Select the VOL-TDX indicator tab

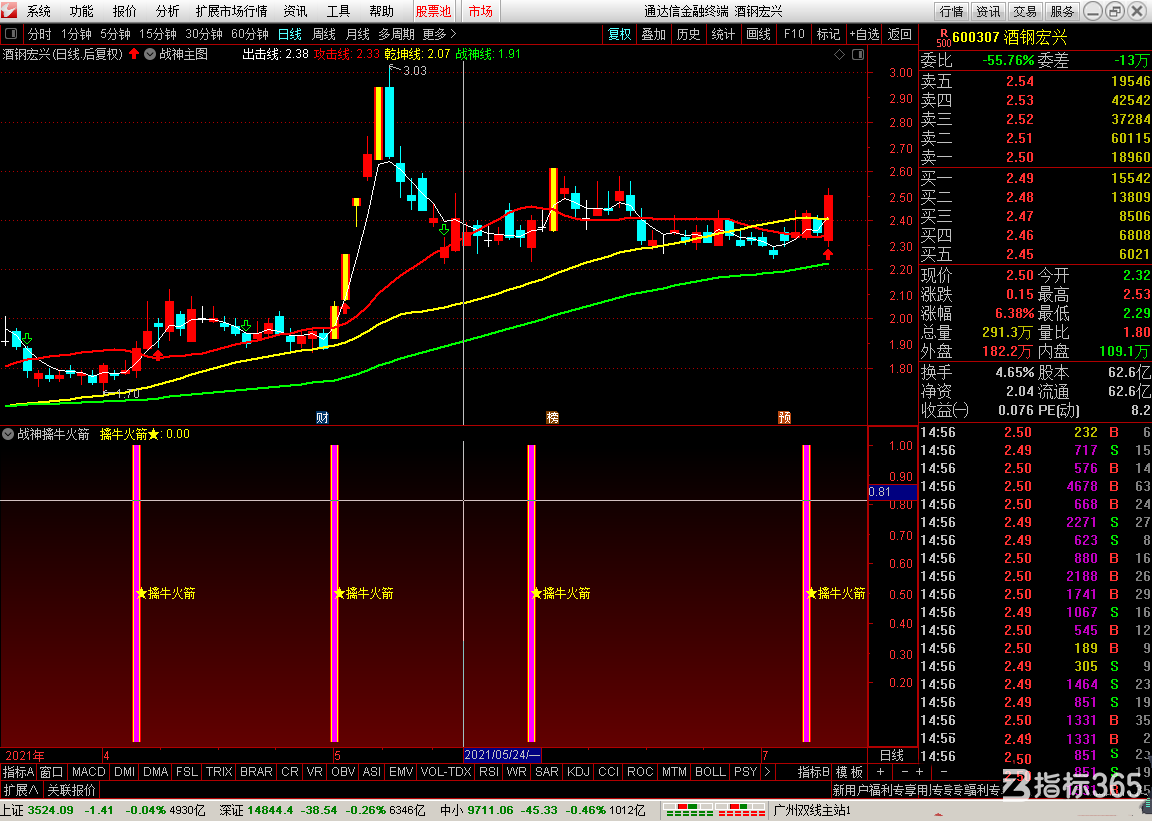[x=446, y=772]
